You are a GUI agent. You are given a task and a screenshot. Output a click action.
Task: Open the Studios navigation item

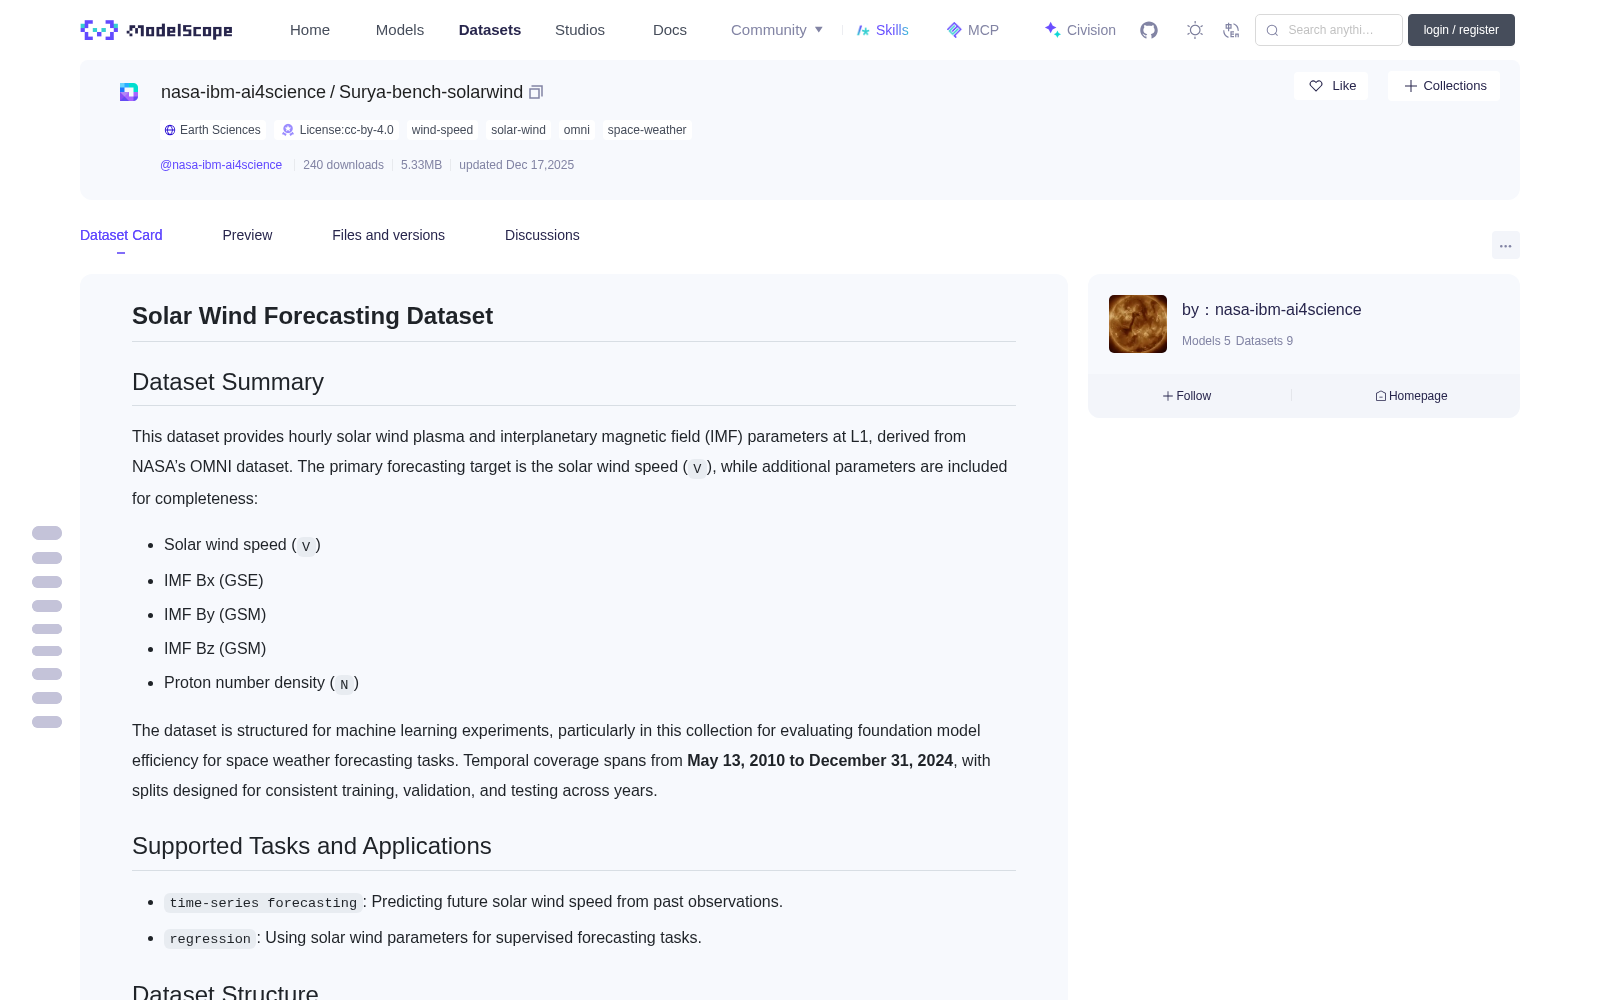coord(580,30)
